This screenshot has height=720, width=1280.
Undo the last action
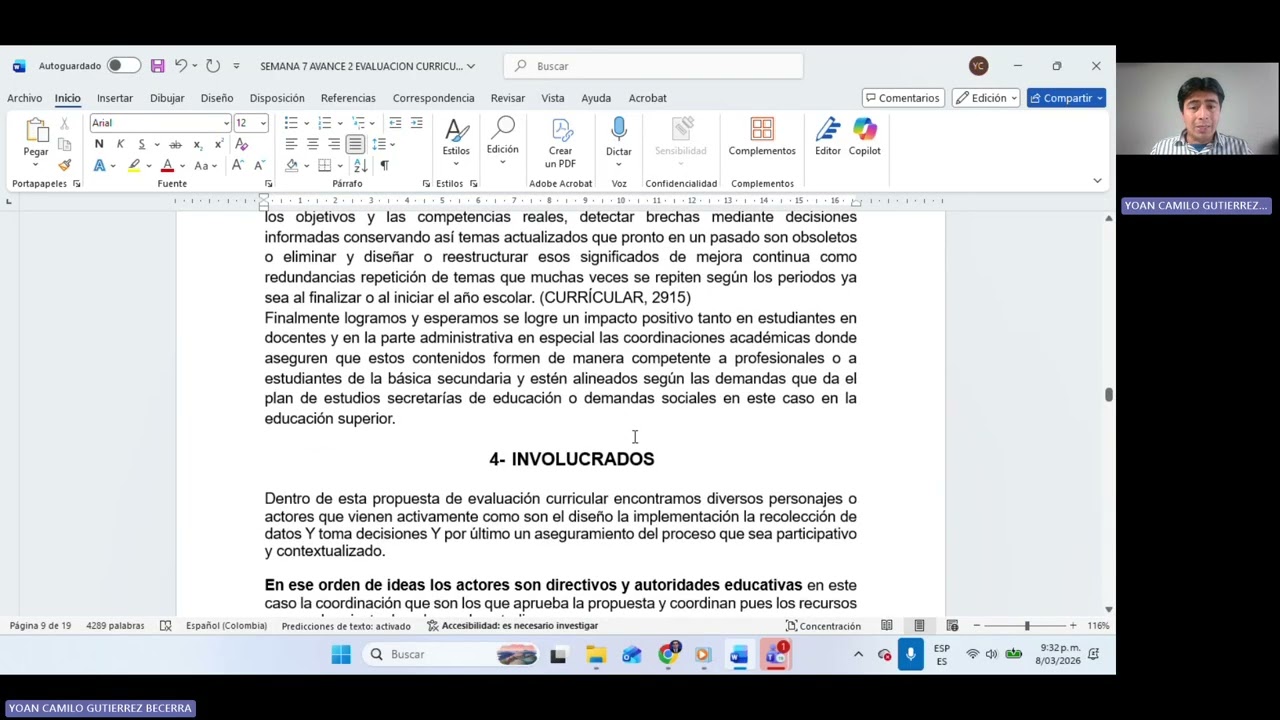[180, 66]
